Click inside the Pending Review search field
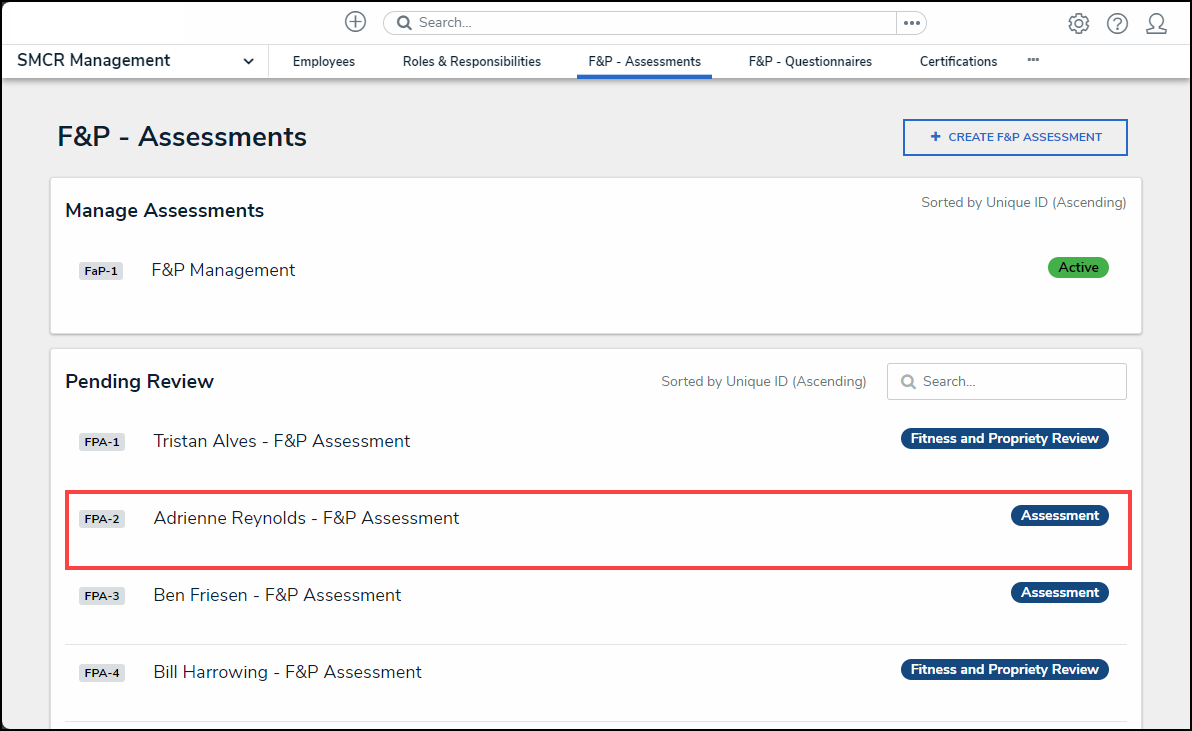 pos(1010,381)
